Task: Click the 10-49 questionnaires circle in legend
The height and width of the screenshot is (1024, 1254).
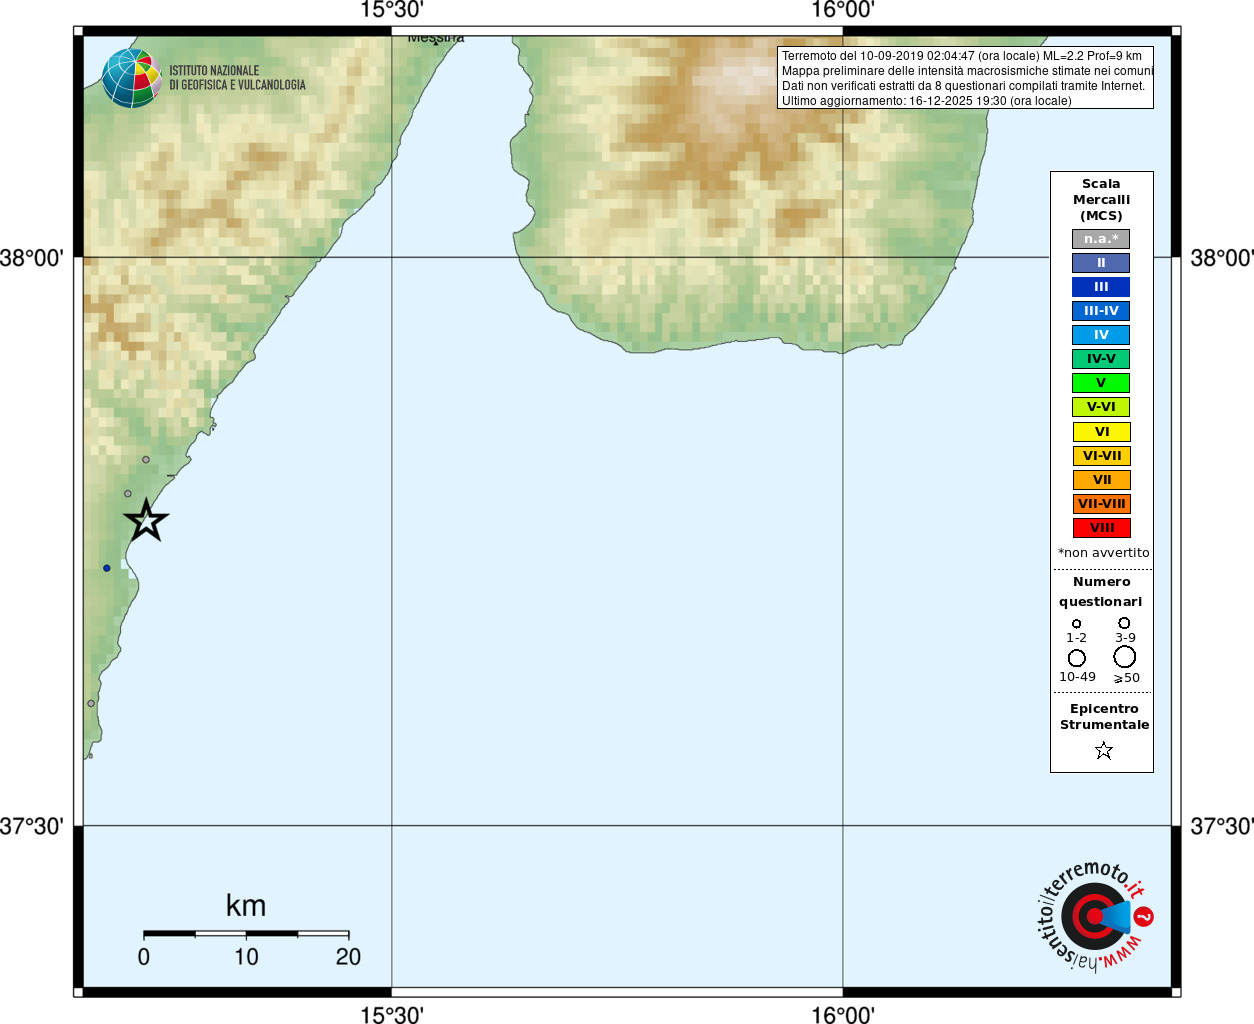Action: tap(1077, 658)
